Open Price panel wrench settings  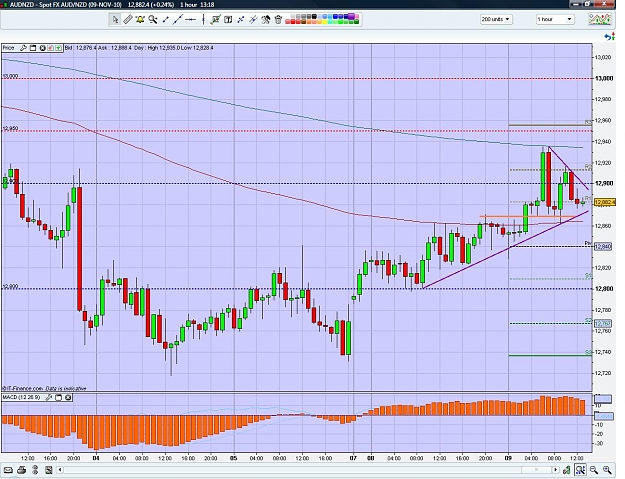tap(23, 48)
